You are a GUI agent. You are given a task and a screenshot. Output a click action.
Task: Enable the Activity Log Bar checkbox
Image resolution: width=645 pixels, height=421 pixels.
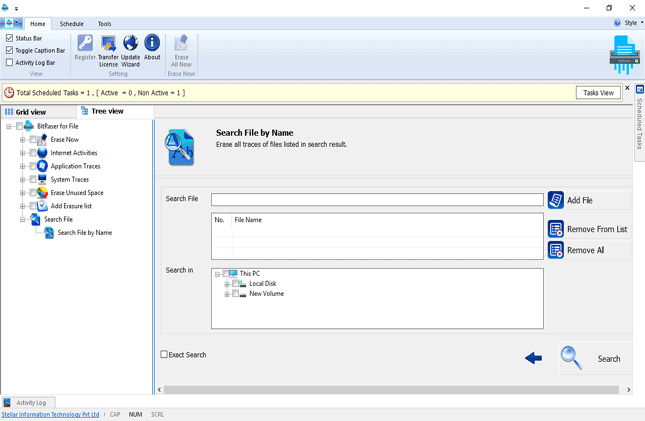(10, 62)
